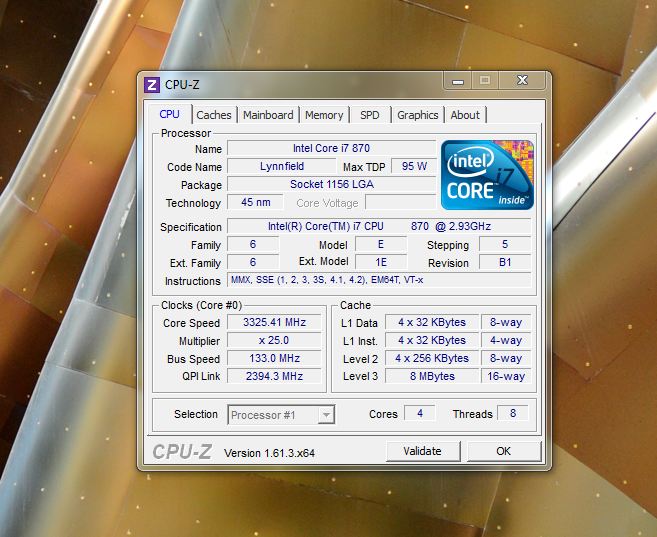Click the Threads value 8
Screen dimensions: 657x537
tap(513, 413)
